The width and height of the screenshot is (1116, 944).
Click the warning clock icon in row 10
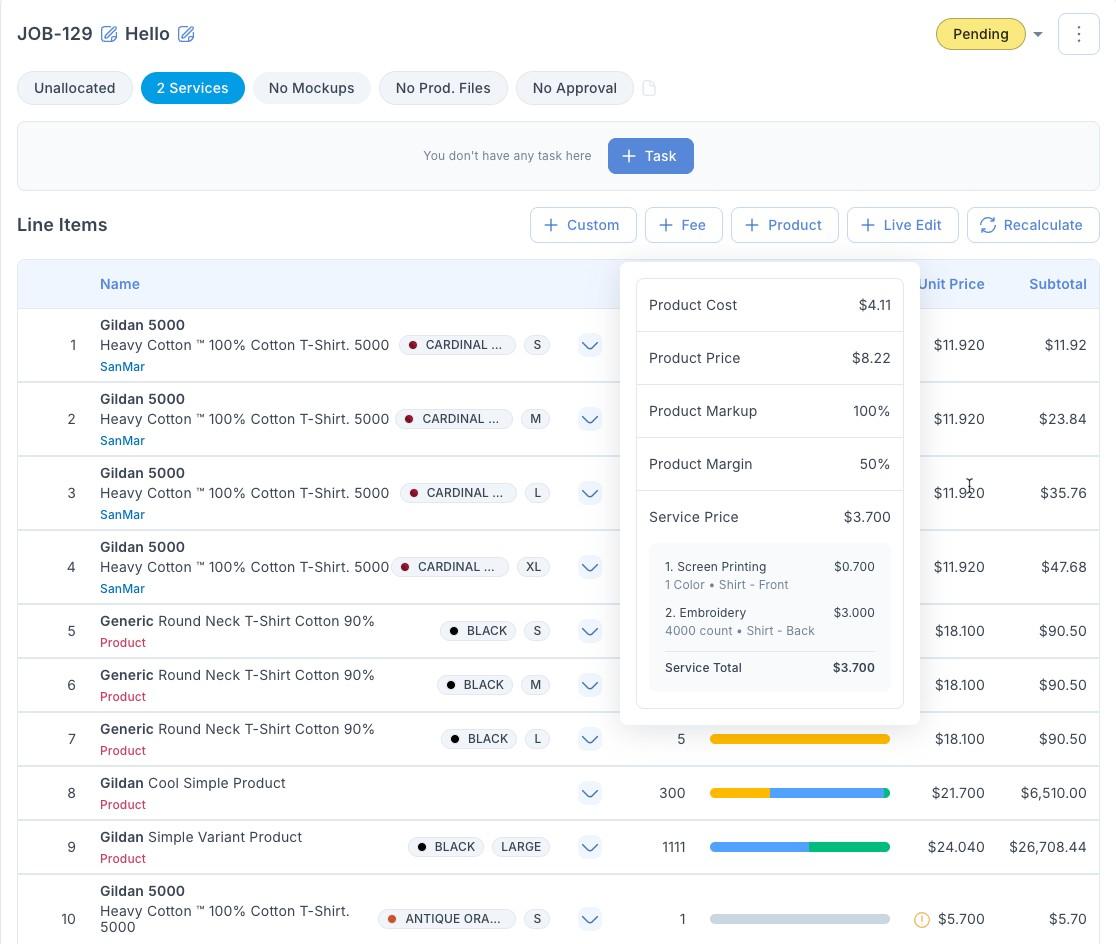pos(921,919)
